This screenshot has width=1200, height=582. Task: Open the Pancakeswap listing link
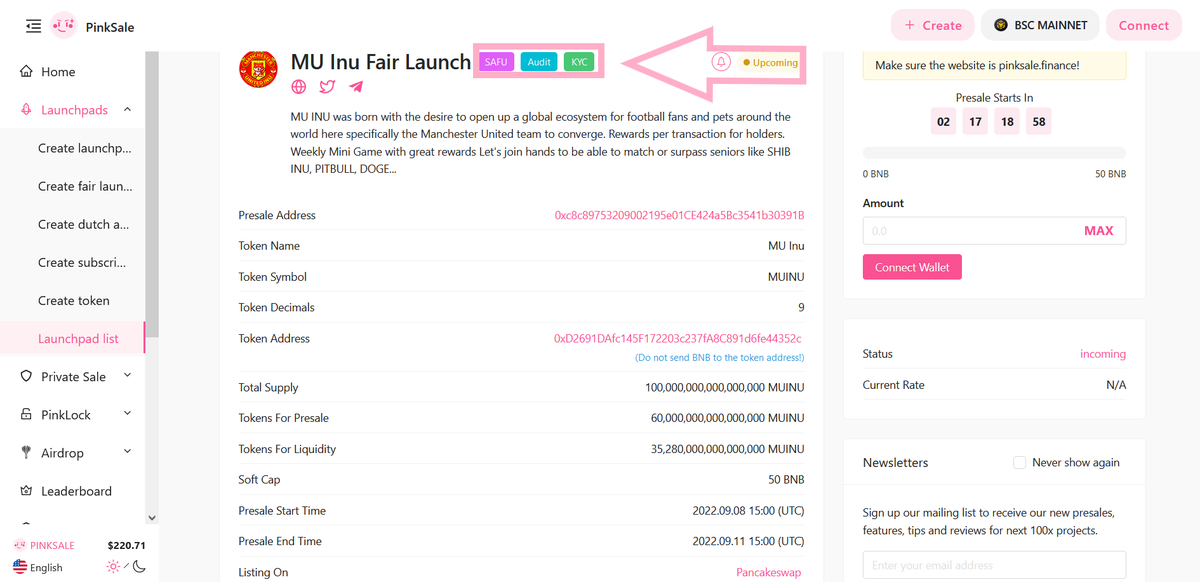pos(768,572)
